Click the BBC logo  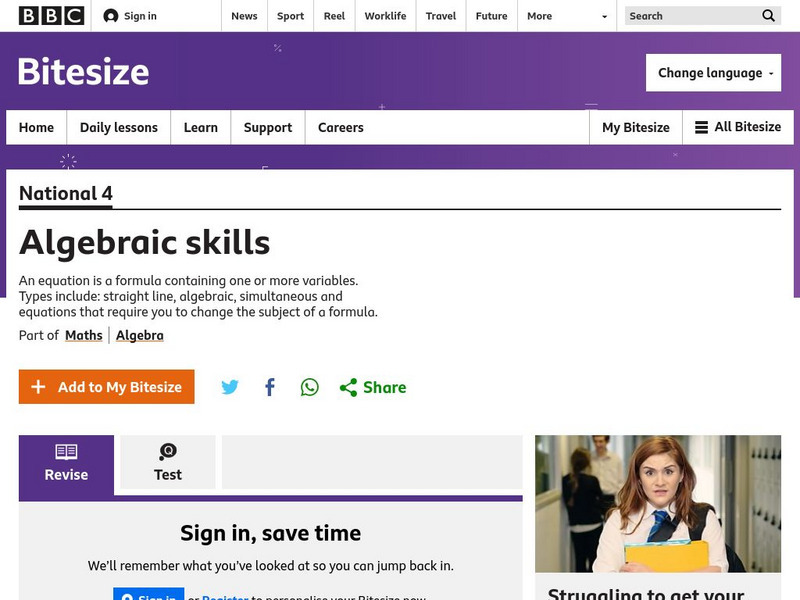coord(52,16)
